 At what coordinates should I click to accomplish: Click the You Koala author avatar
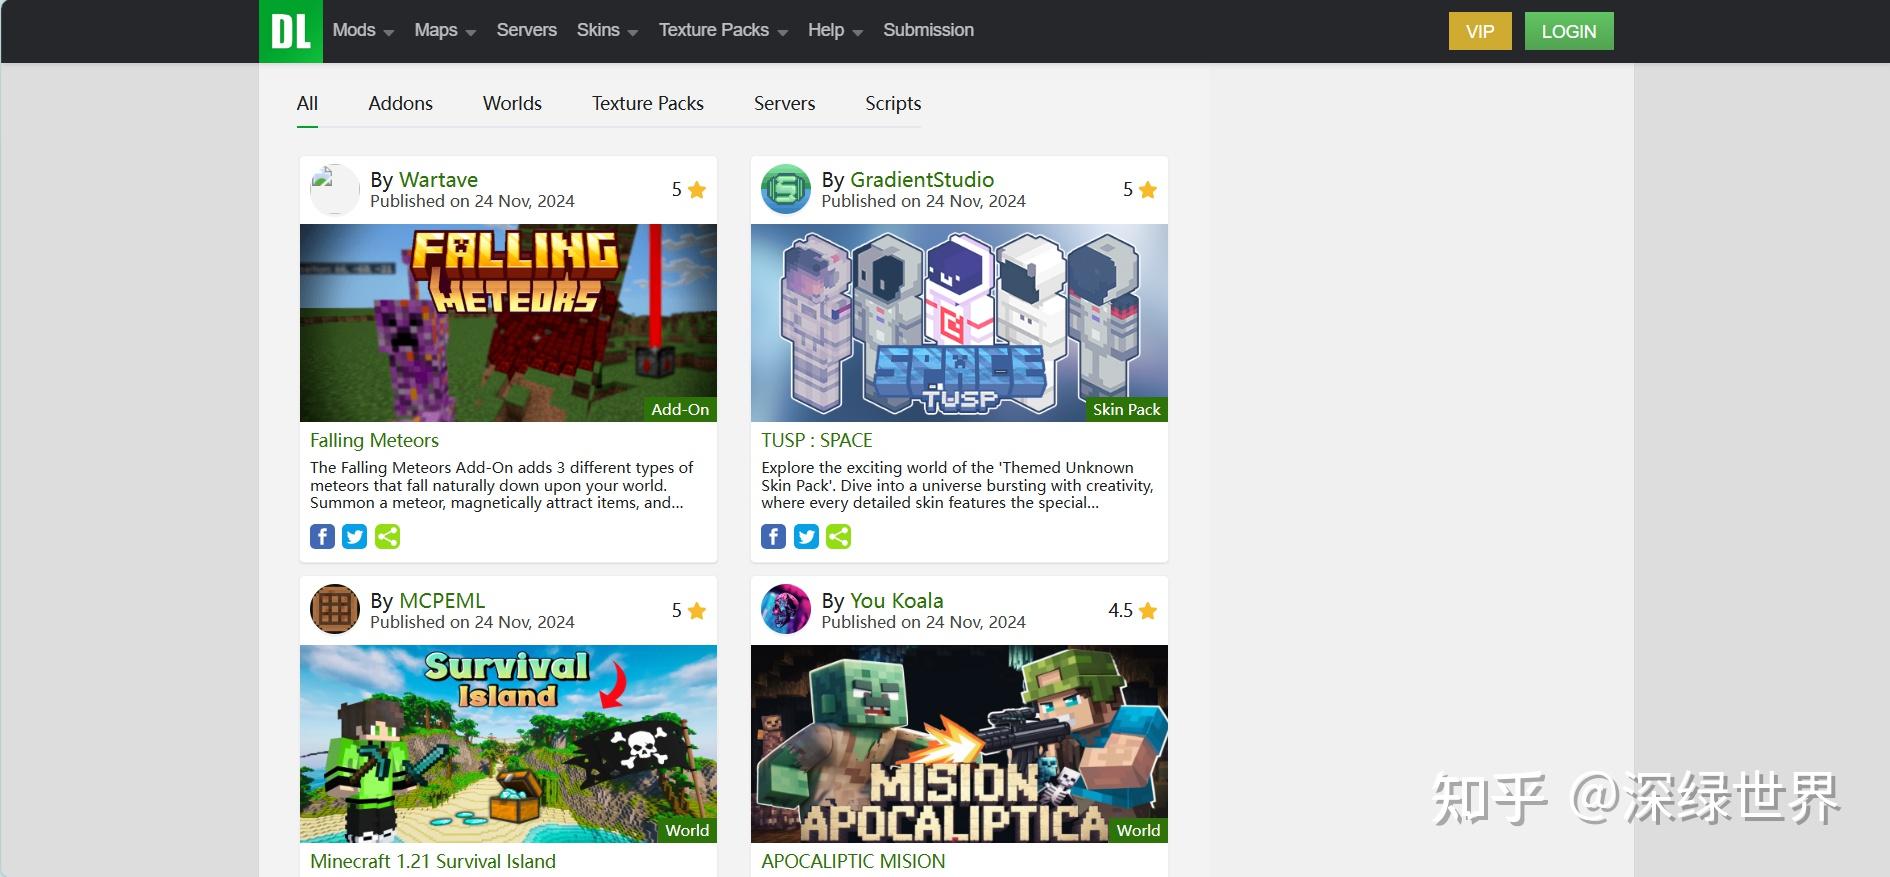(786, 609)
